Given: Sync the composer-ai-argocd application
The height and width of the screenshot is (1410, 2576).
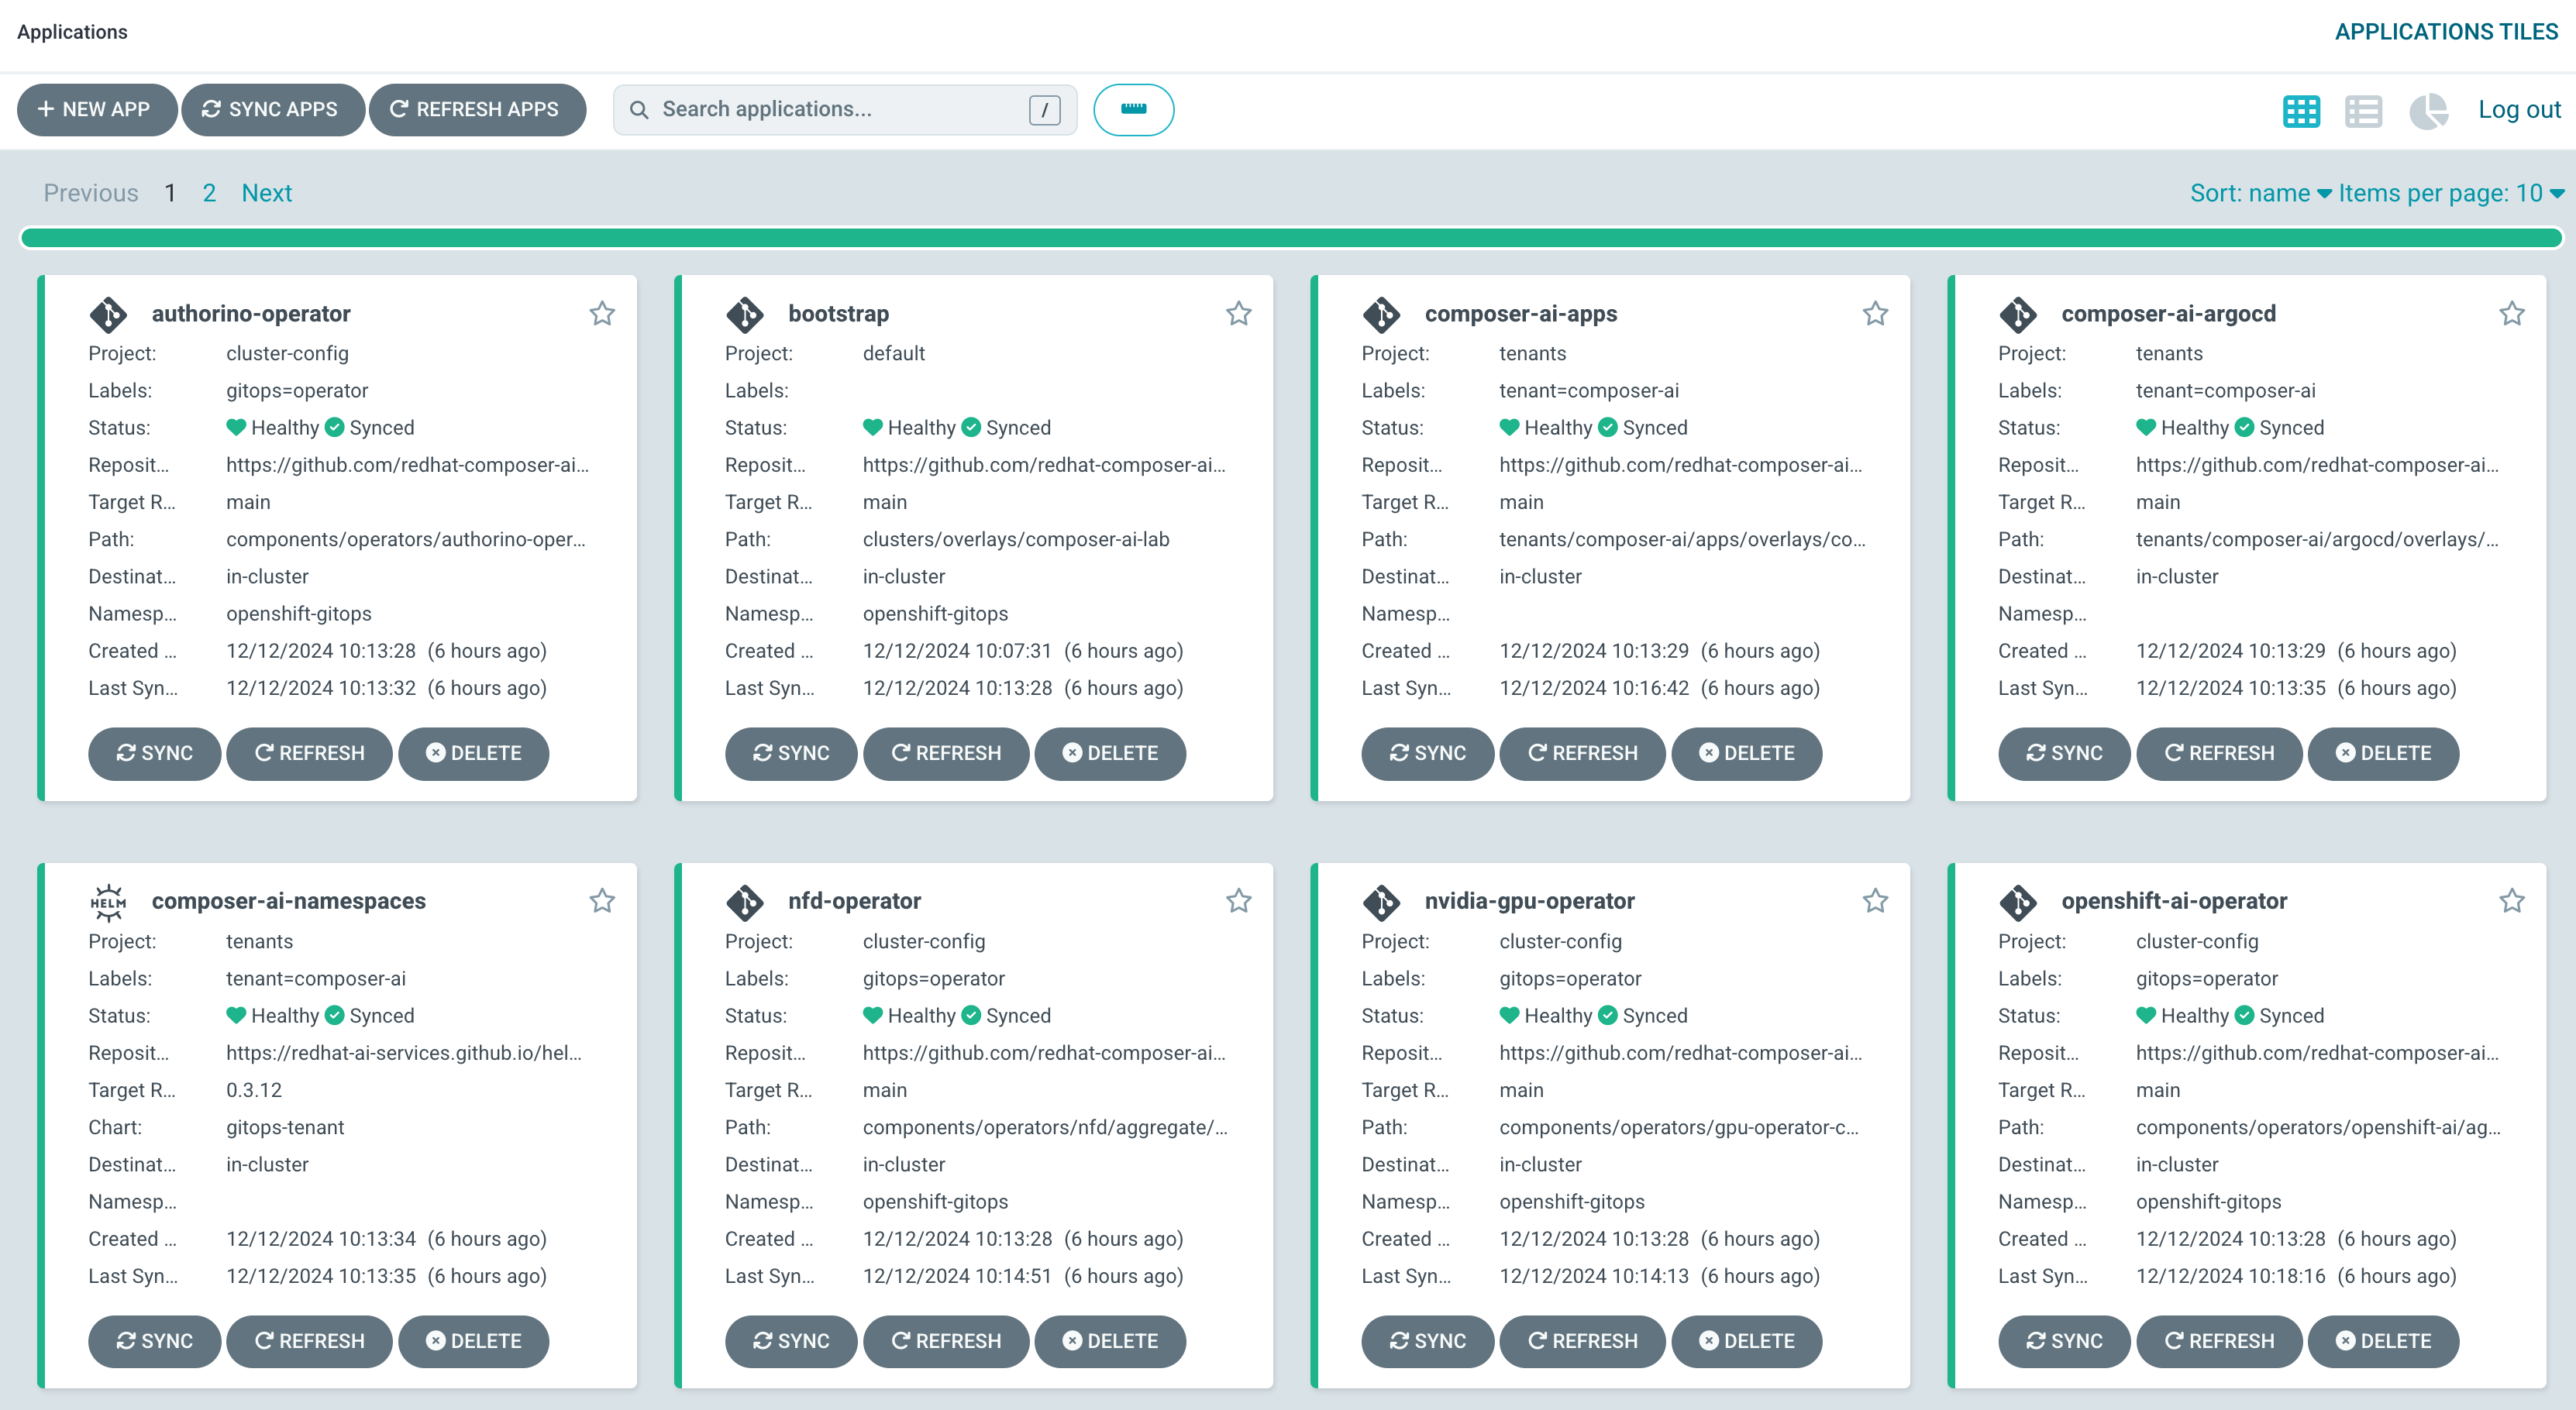Looking at the screenshot, I should (2064, 753).
